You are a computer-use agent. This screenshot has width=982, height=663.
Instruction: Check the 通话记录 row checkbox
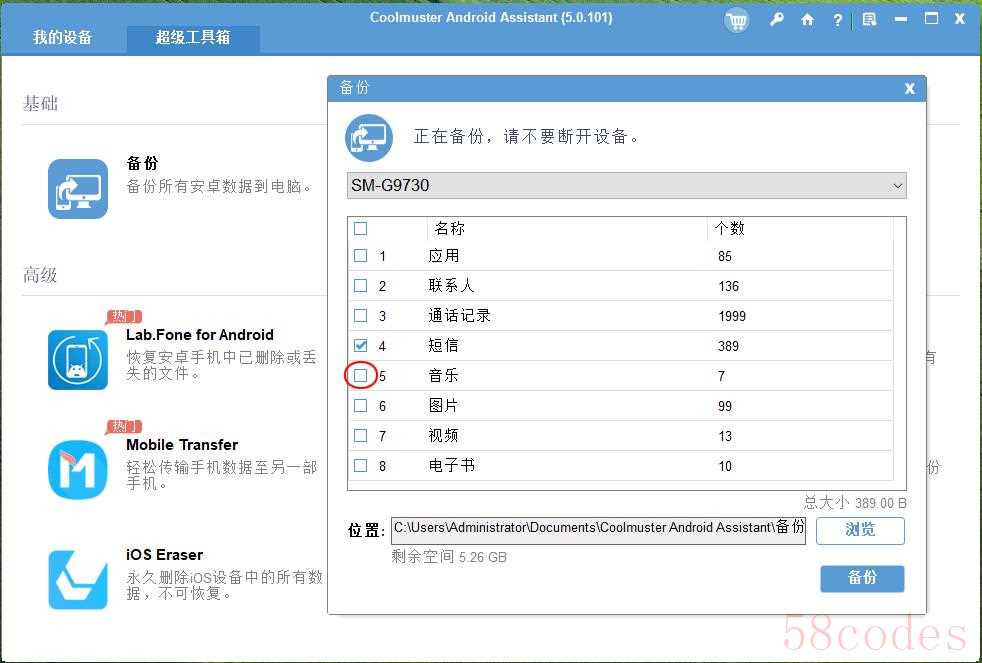pos(361,316)
